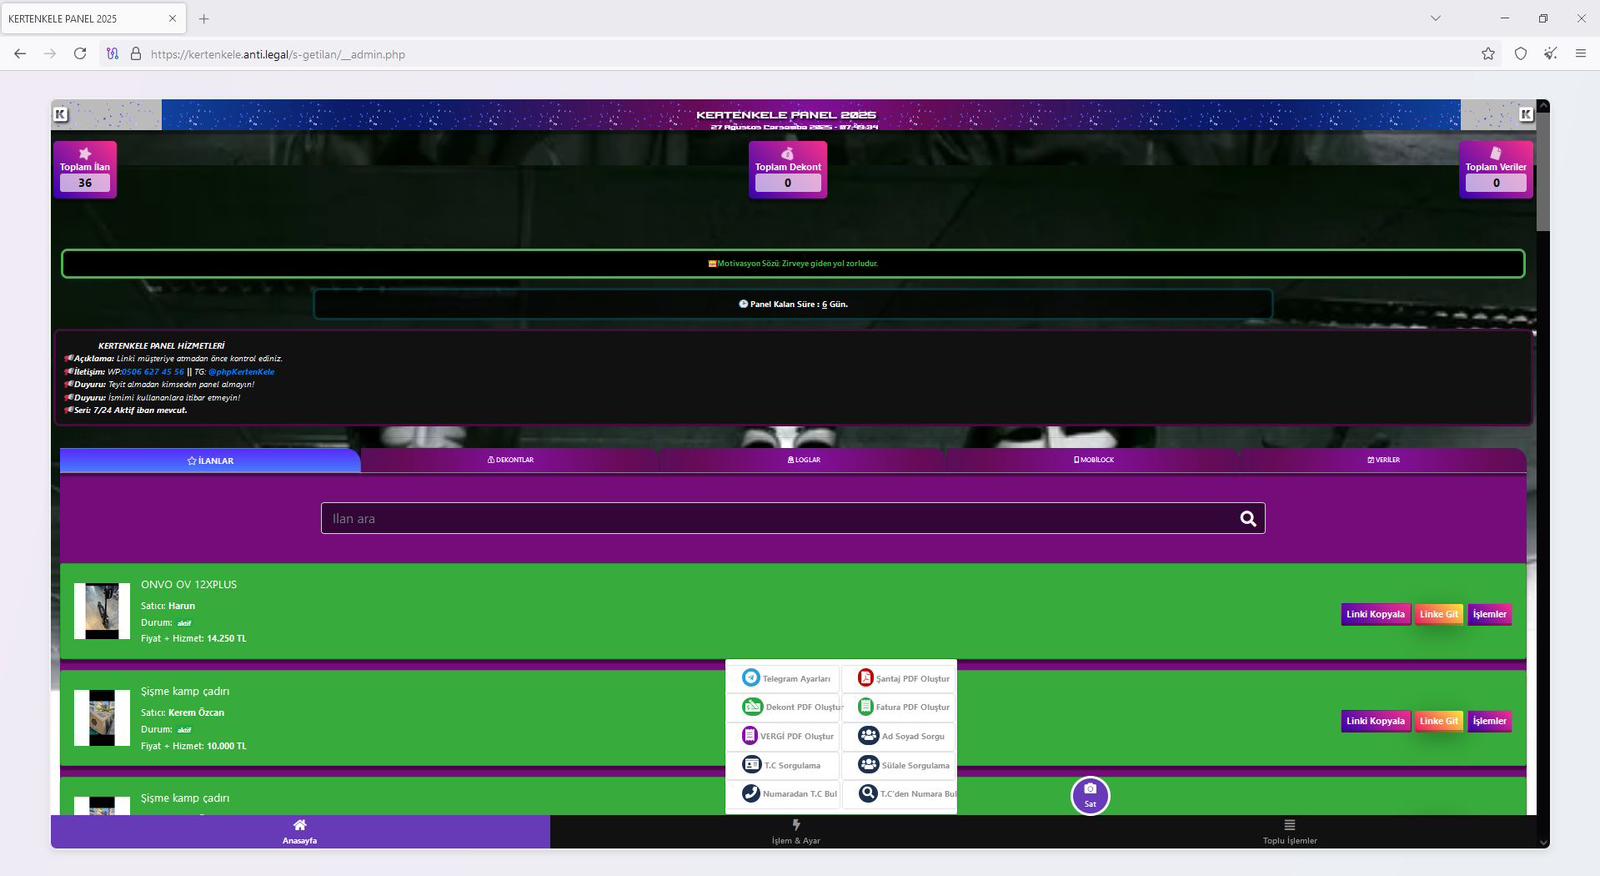Switch to the DEKONTLAR tab

[510, 460]
